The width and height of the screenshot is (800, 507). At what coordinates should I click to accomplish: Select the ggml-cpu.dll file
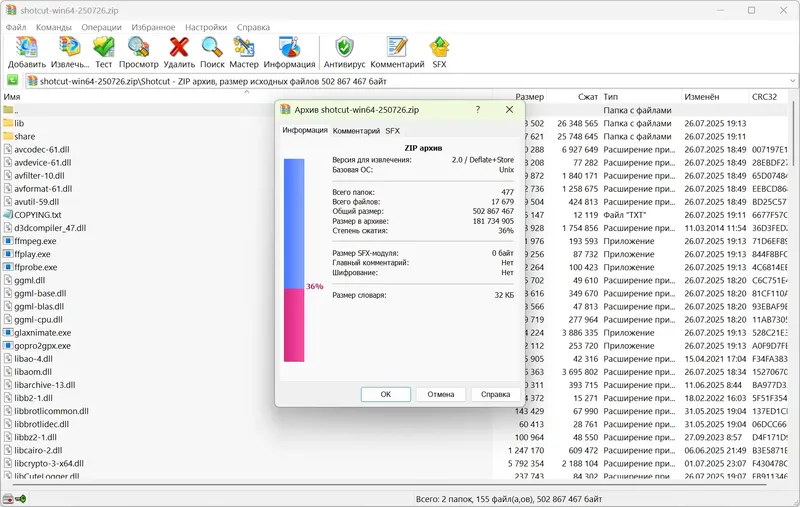pos(39,319)
